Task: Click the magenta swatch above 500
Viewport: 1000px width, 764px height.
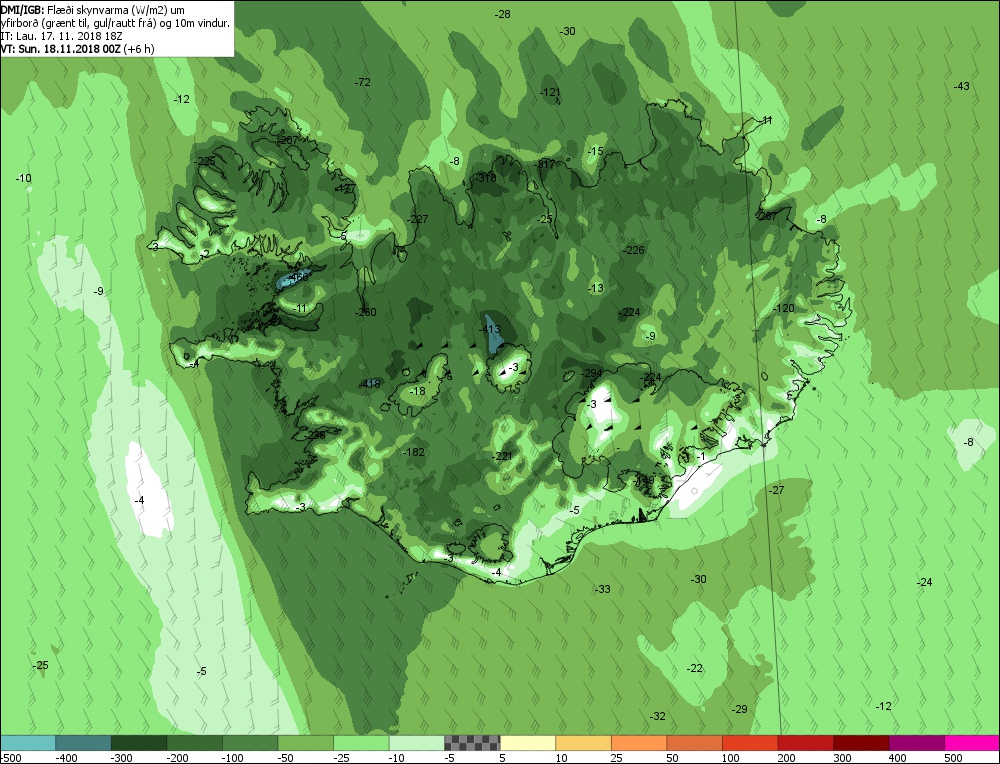Action: pyautogui.click(x=972, y=743)
